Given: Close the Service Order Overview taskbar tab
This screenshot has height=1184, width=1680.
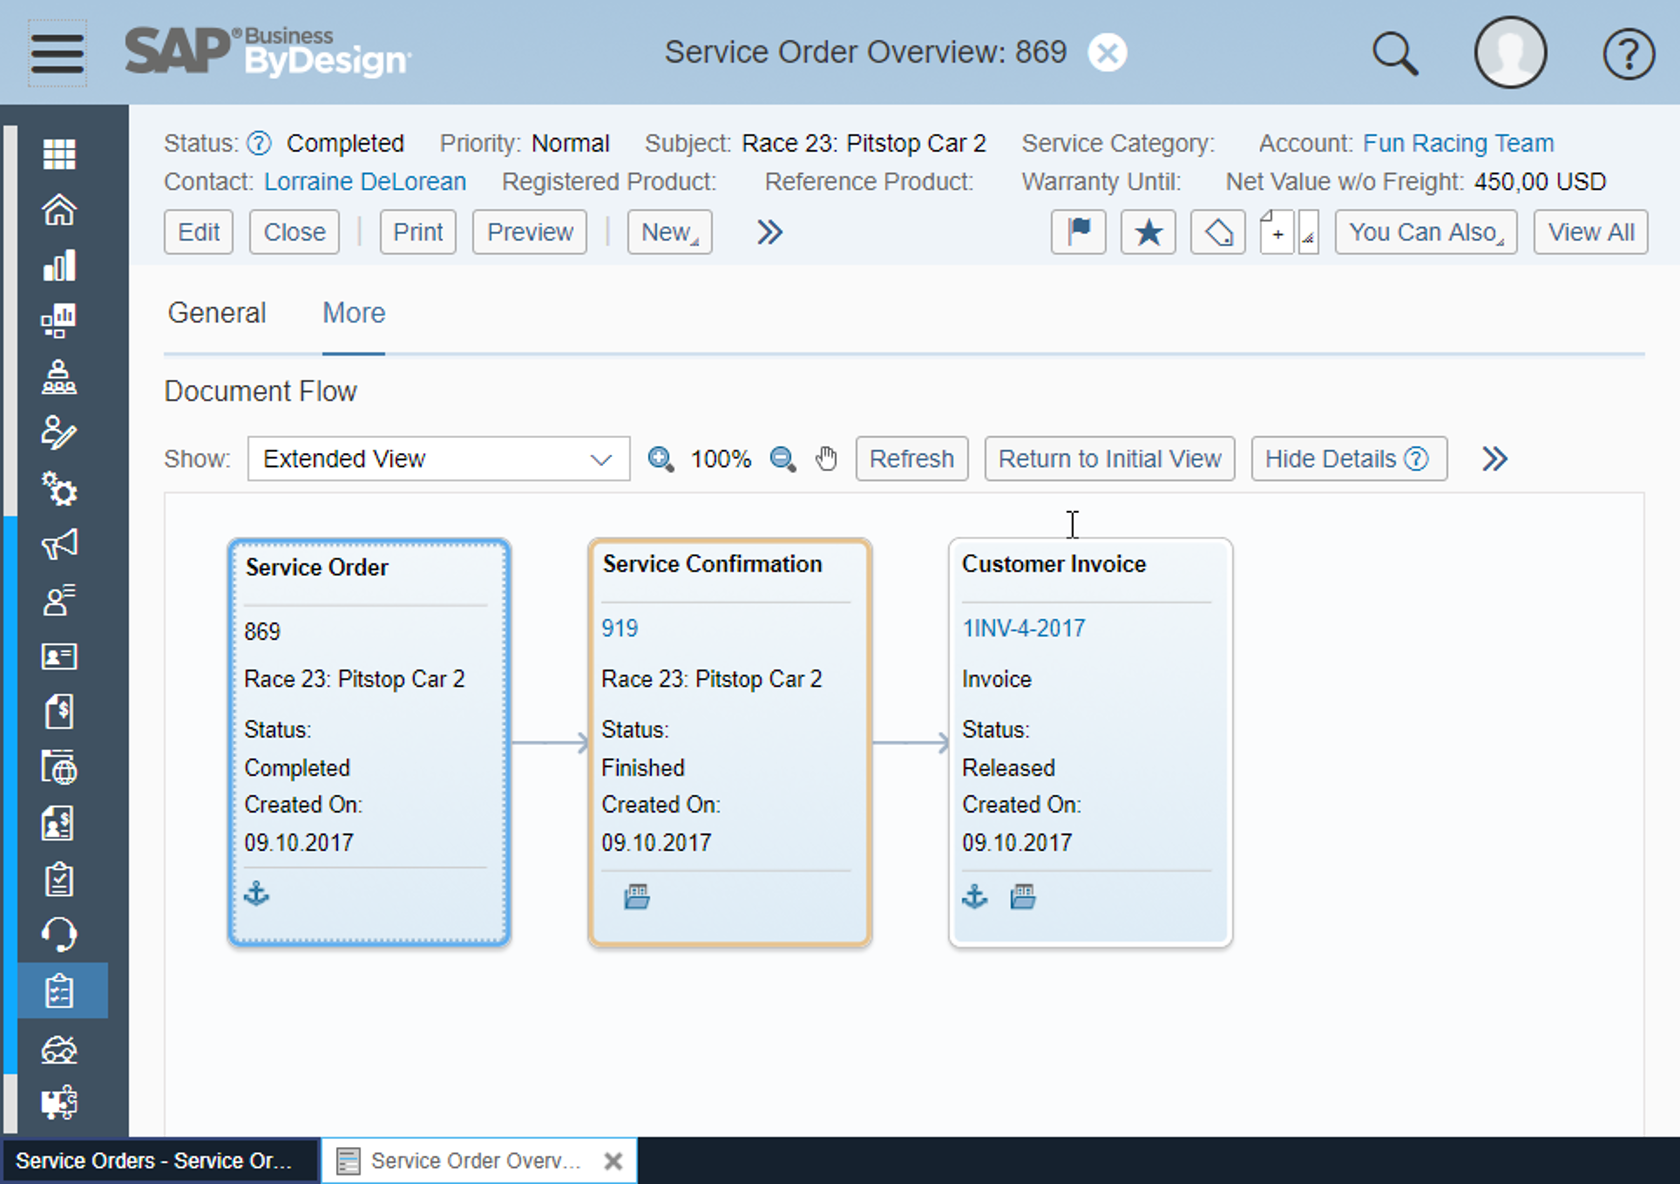Looking at the screenshot, I should coord(613,1161).
